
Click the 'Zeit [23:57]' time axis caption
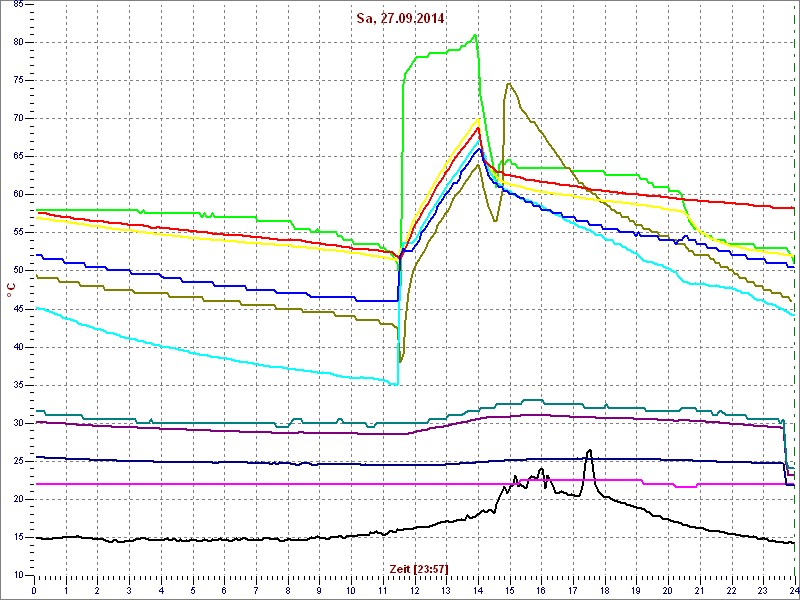pyautogui.click(x=419, y=568)
